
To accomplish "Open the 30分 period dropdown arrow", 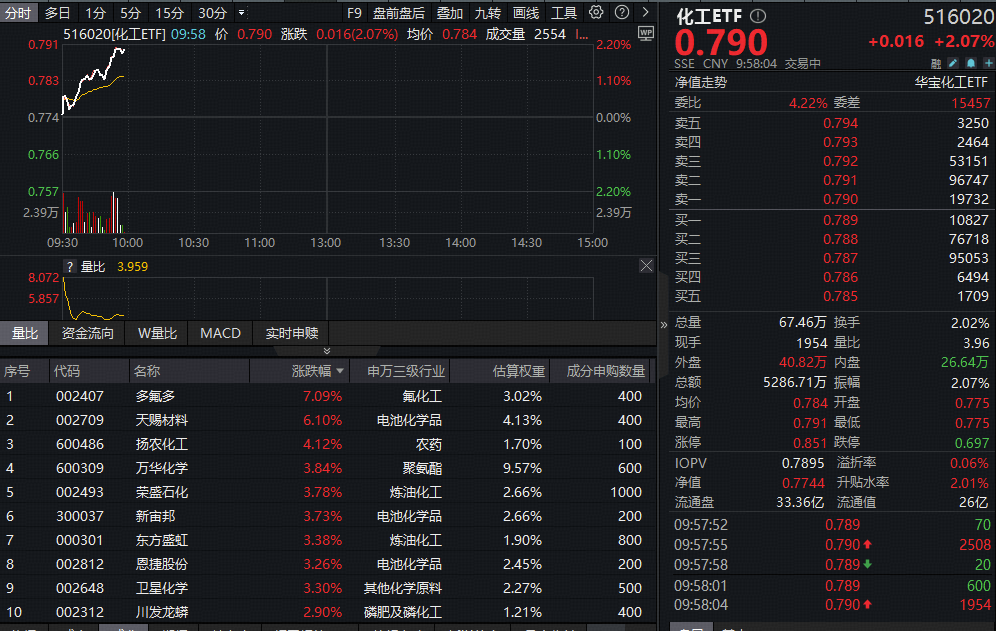I will pos(241,14).
